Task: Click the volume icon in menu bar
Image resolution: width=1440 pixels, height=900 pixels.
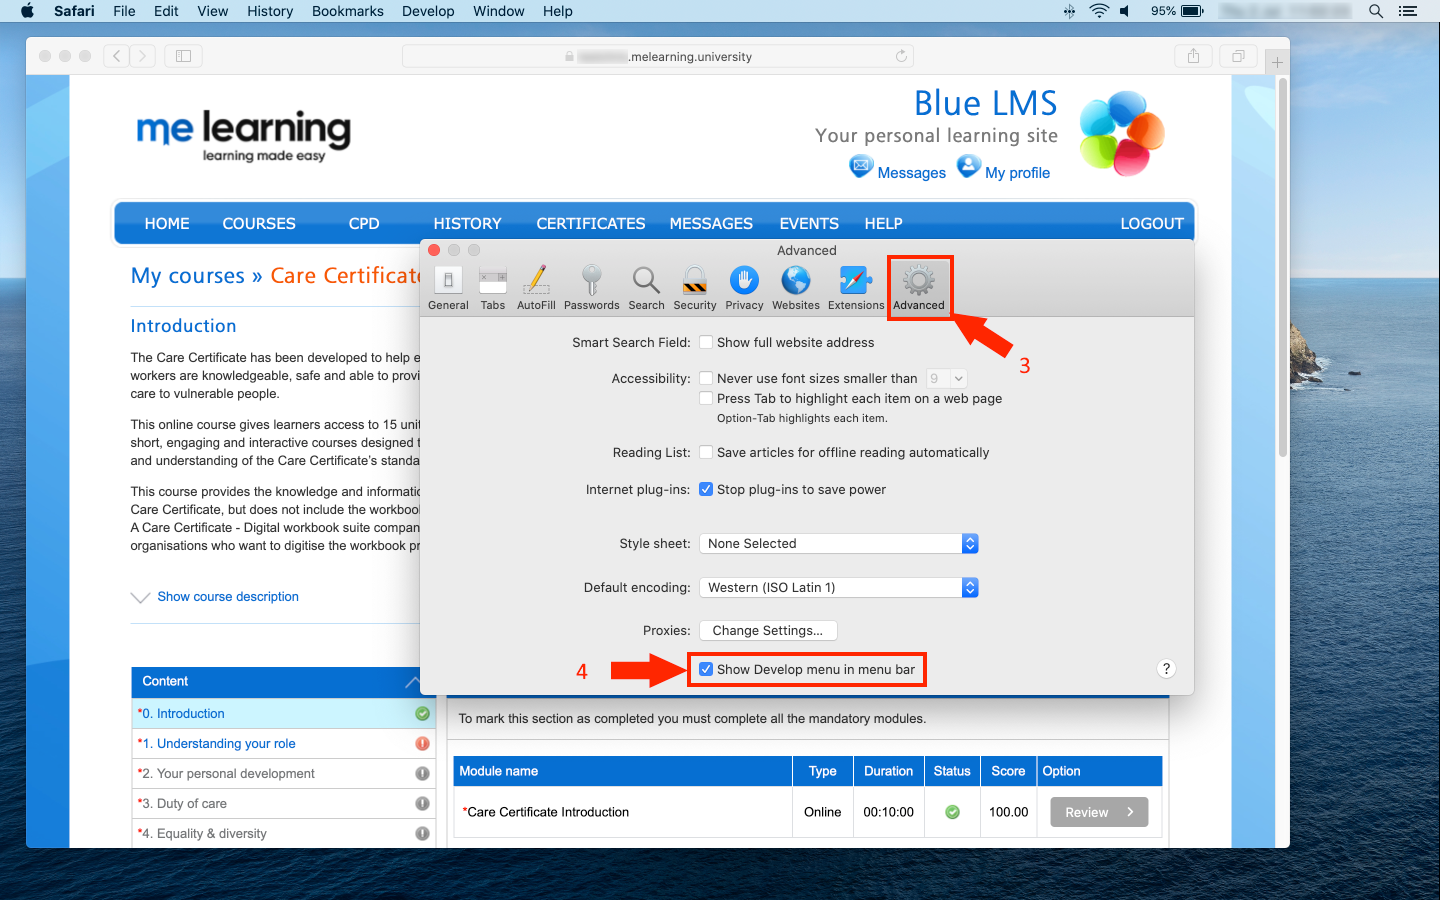Action: (x=1126, y=11)
